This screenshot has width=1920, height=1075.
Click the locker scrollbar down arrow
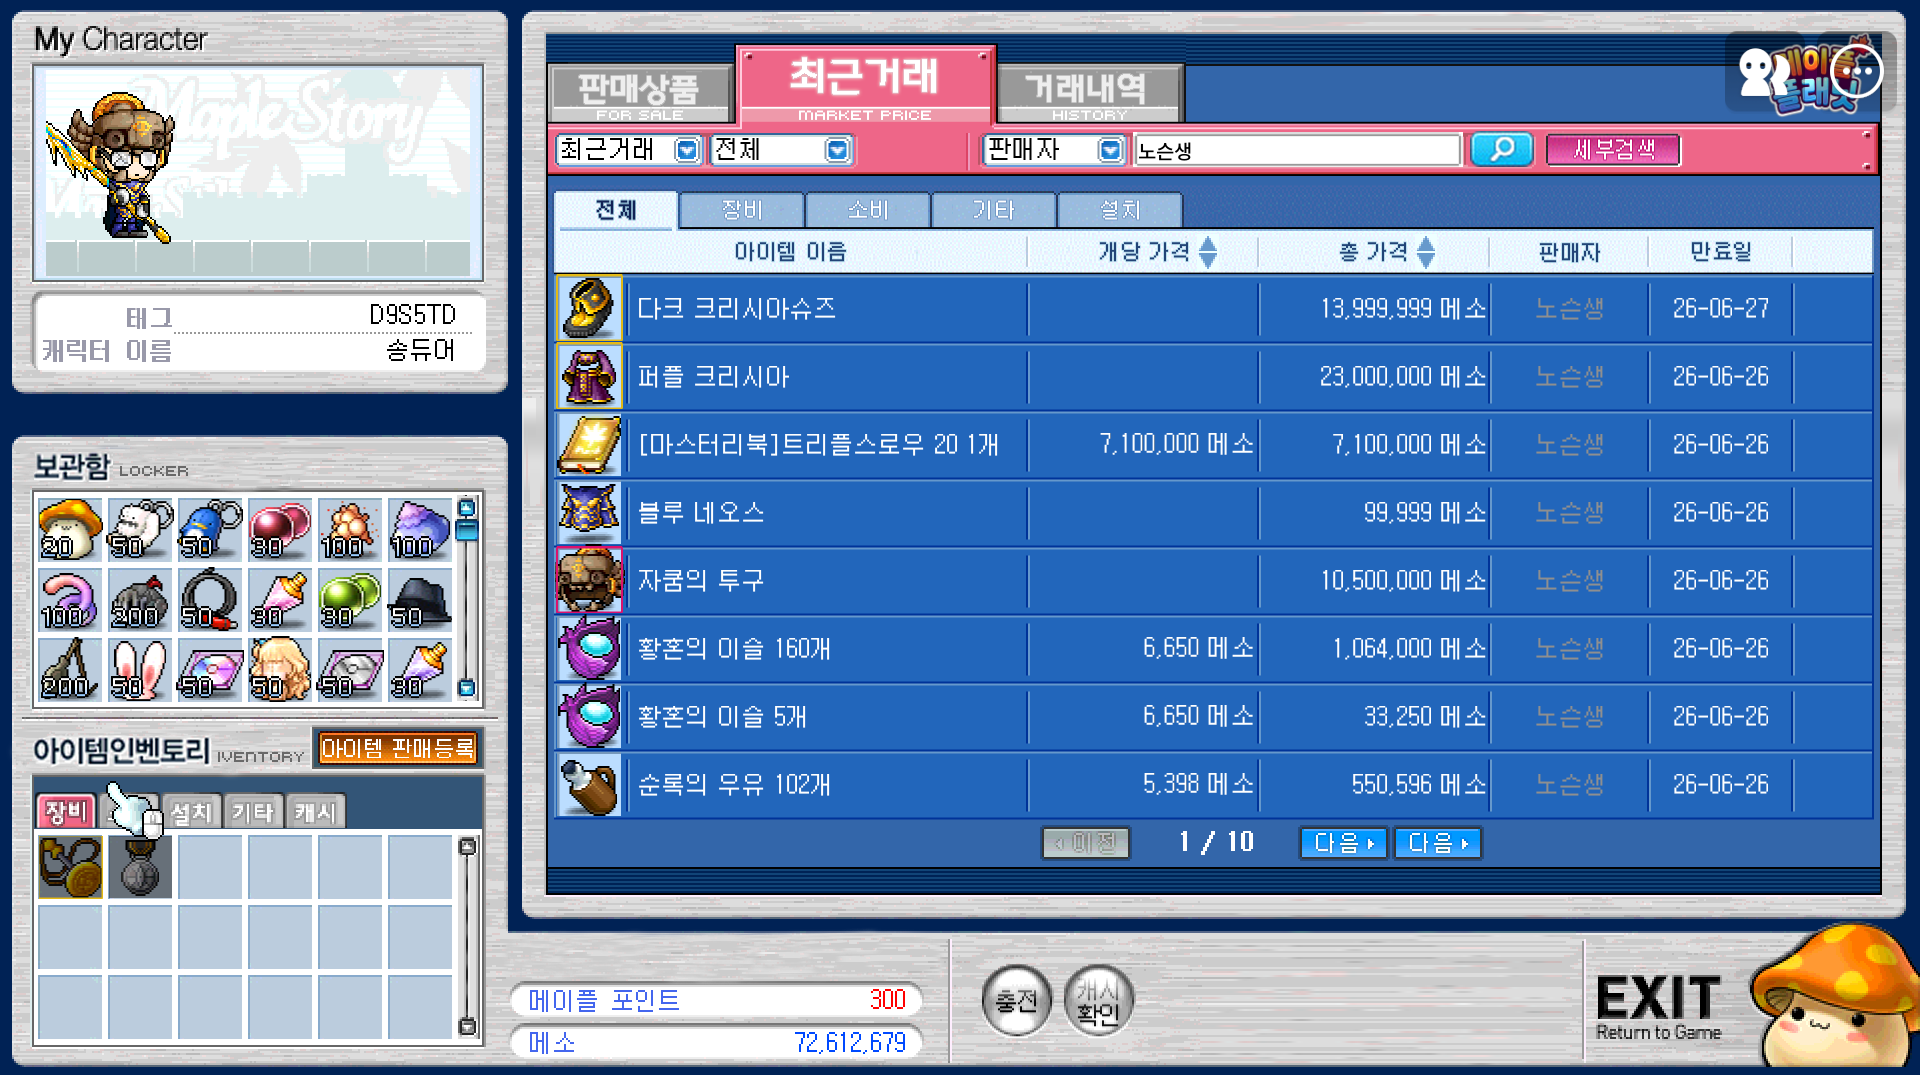pyautogui.click(x=467, y=688)
